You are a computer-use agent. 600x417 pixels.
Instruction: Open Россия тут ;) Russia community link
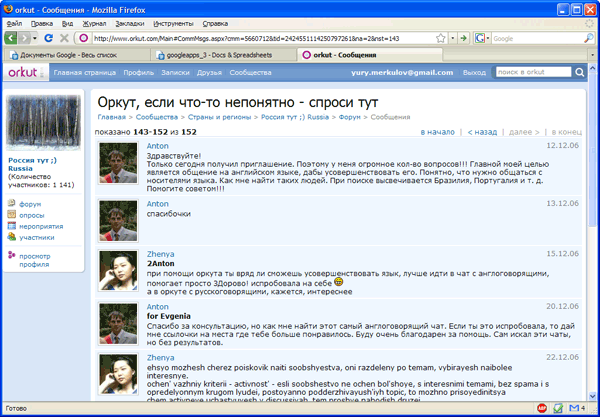(x=33, y=165)
